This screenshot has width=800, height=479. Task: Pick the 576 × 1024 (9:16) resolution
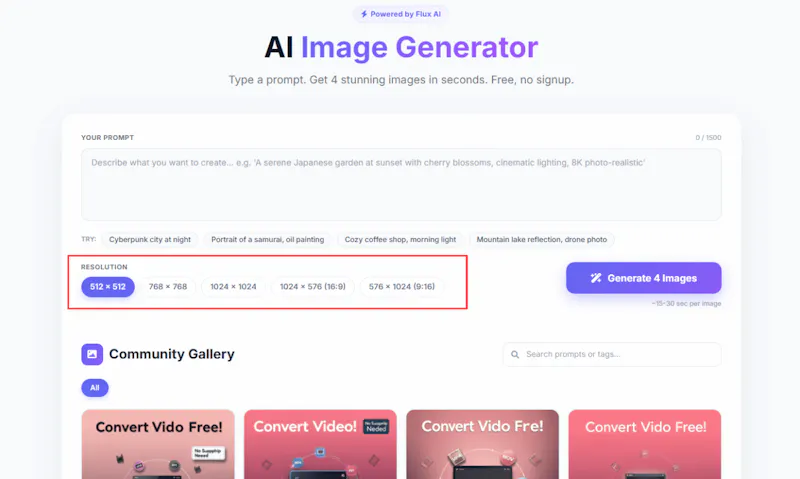point(402,287)
